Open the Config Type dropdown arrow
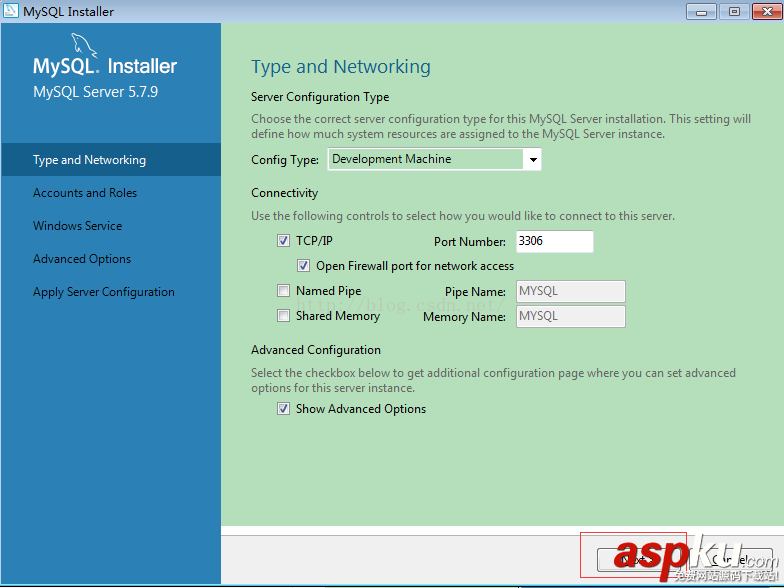 click(533, 160)
